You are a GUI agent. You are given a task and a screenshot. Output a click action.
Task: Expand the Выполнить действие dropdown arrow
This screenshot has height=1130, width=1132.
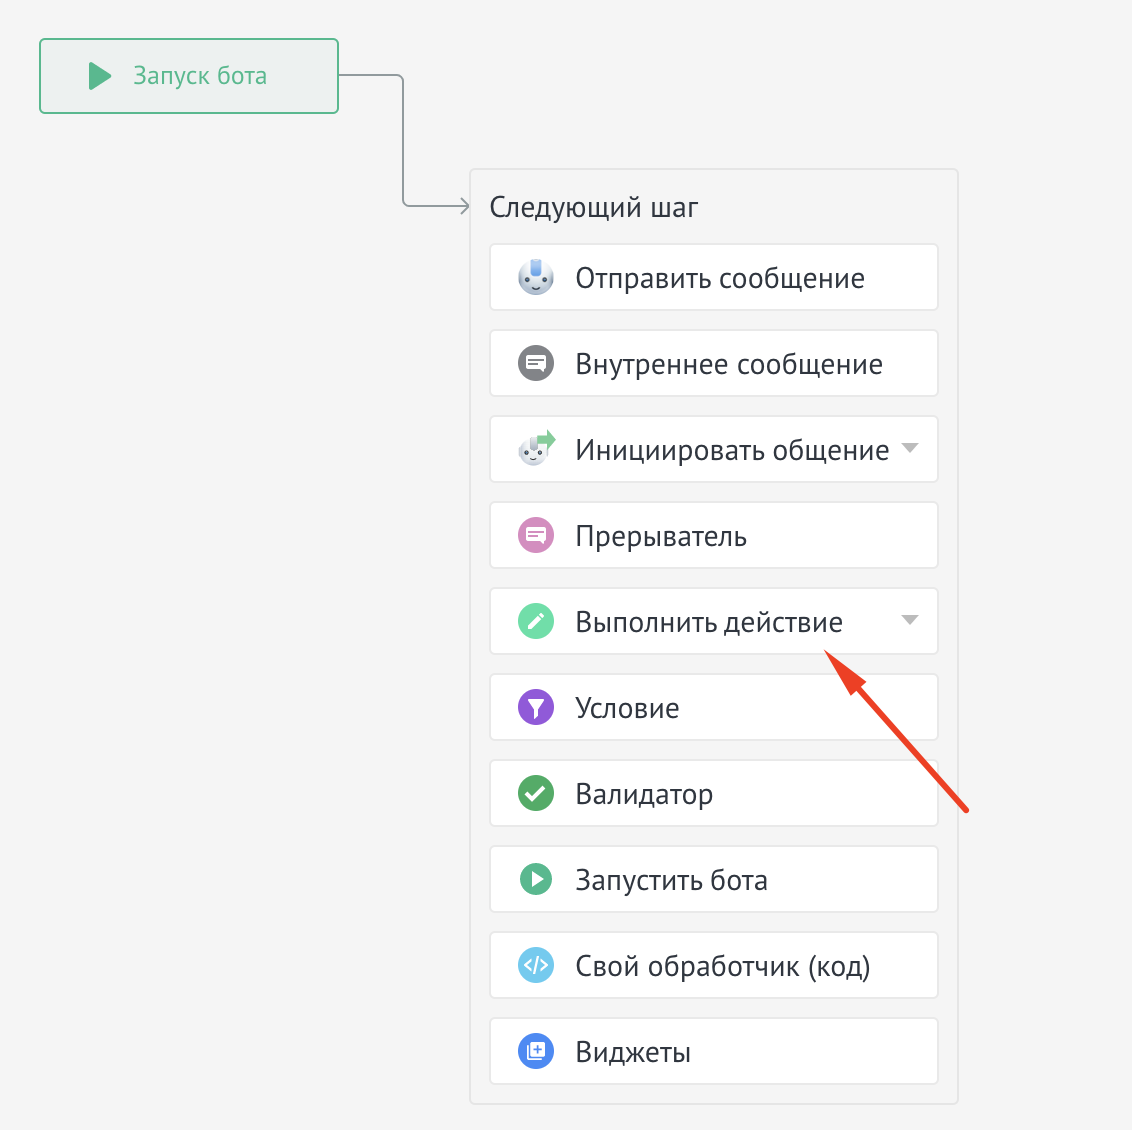(909, 620)
